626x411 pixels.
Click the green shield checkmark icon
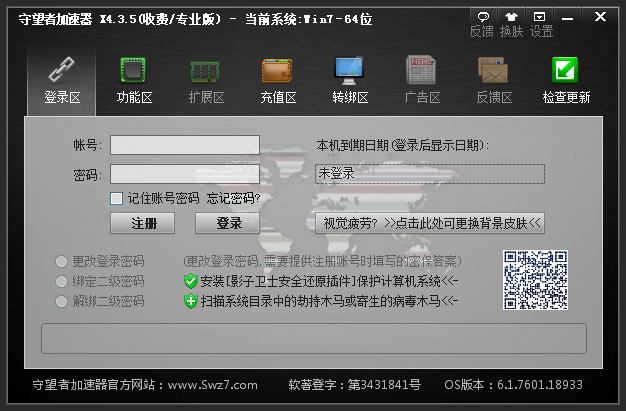[191, 281]
